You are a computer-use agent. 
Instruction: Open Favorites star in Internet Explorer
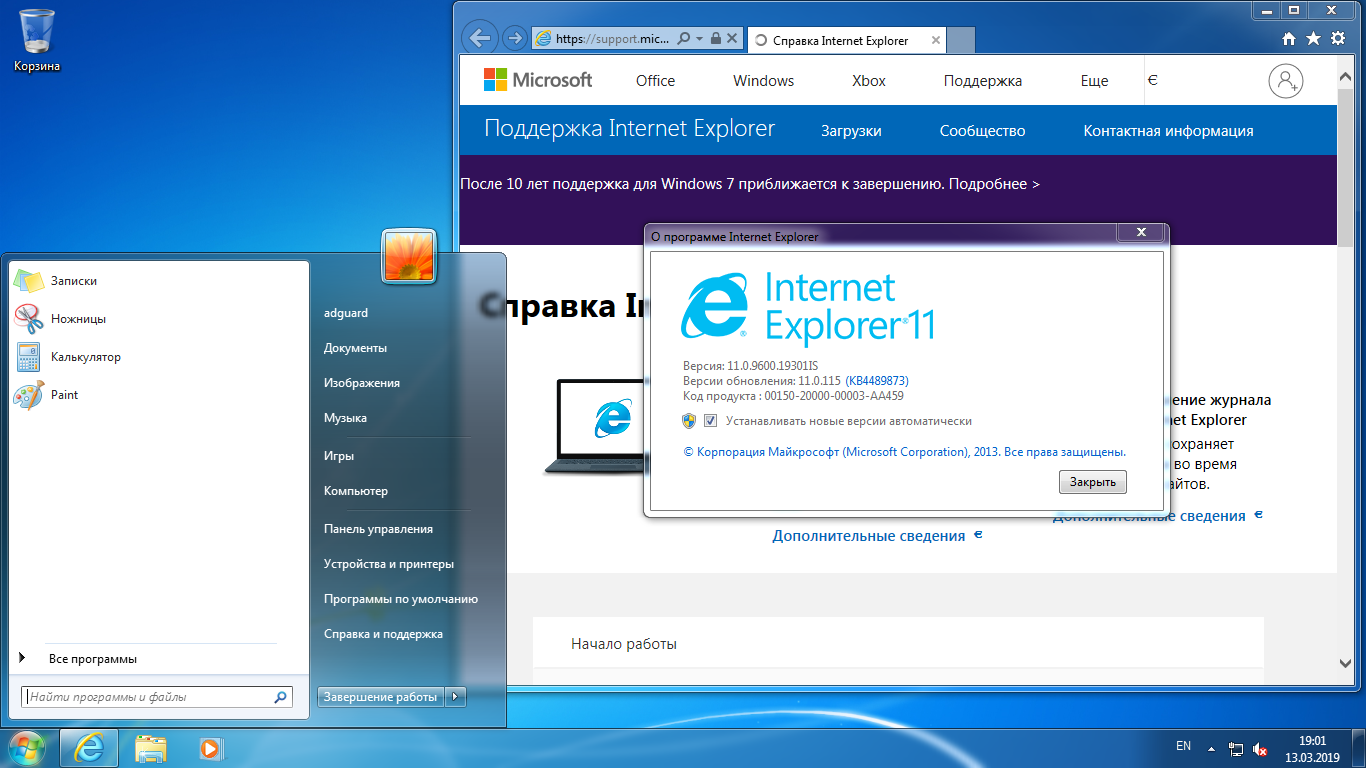pos(1314,39)
